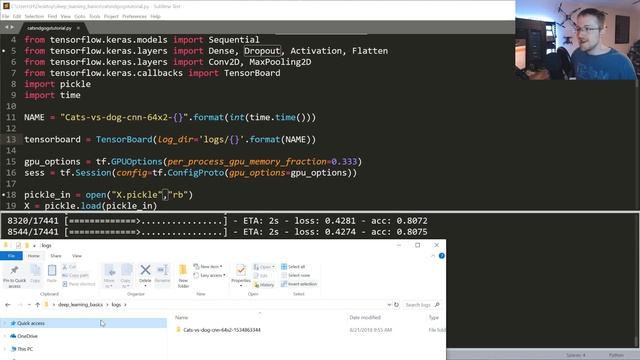Select the Cats-vs-dog-cnn-64x2 folder
The width and height of the screenshot is (640, 360).
(222, 330)
